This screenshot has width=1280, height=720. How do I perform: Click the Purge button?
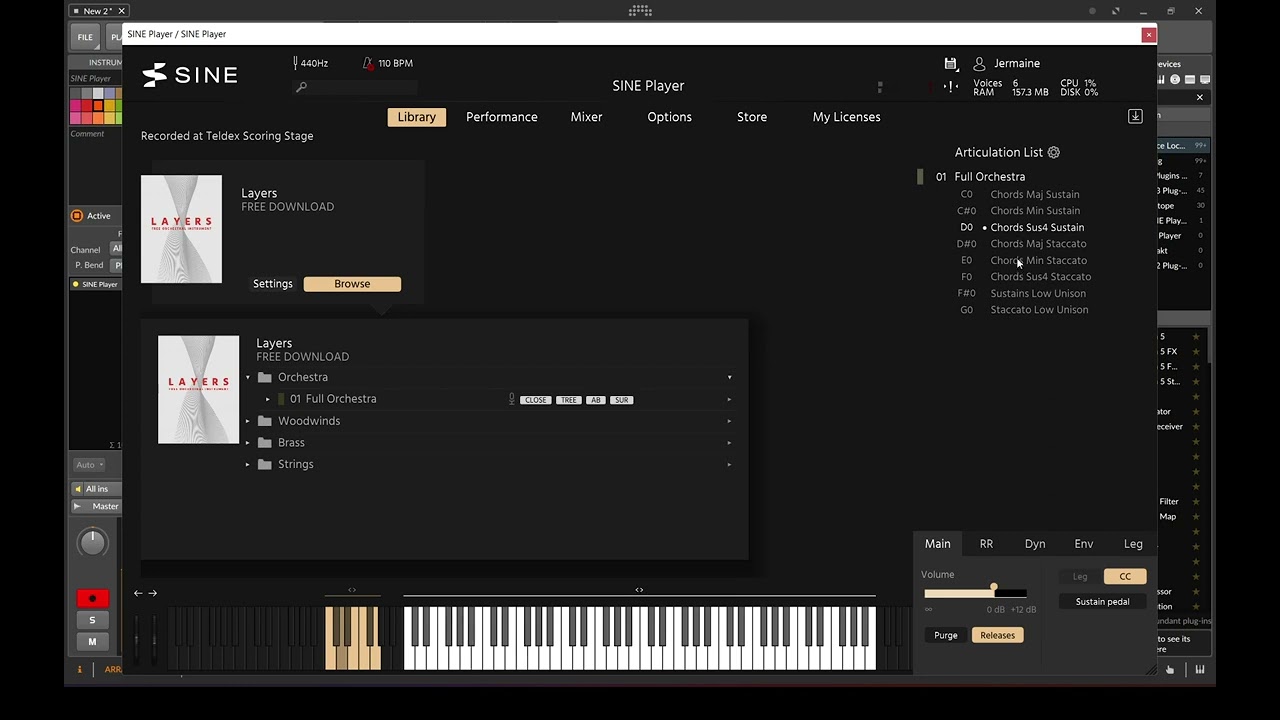pos(945,635)
